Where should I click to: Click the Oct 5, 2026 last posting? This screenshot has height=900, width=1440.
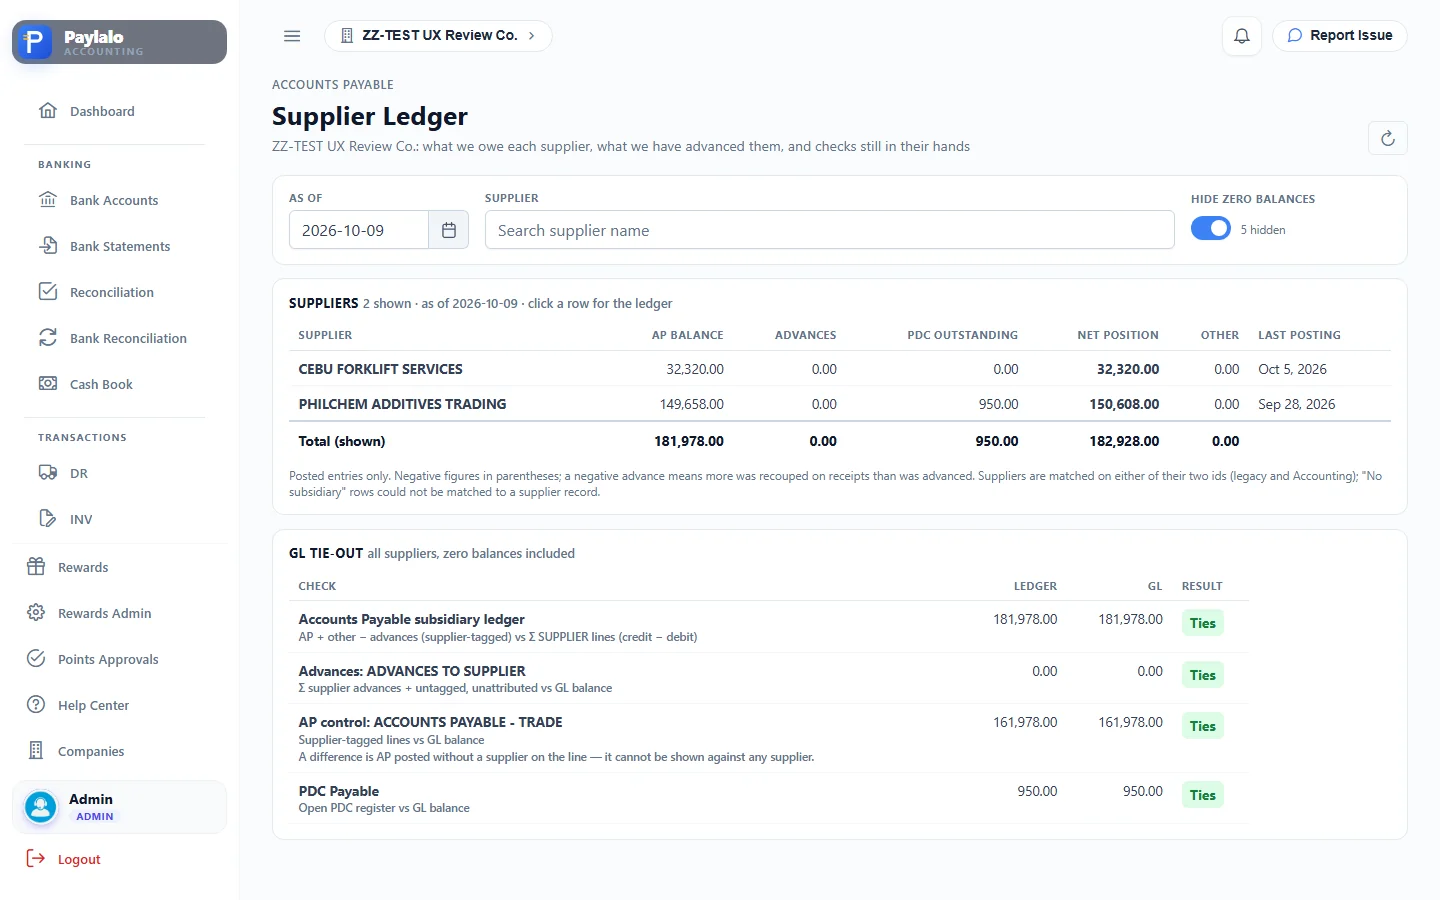tap(1292, 369)
